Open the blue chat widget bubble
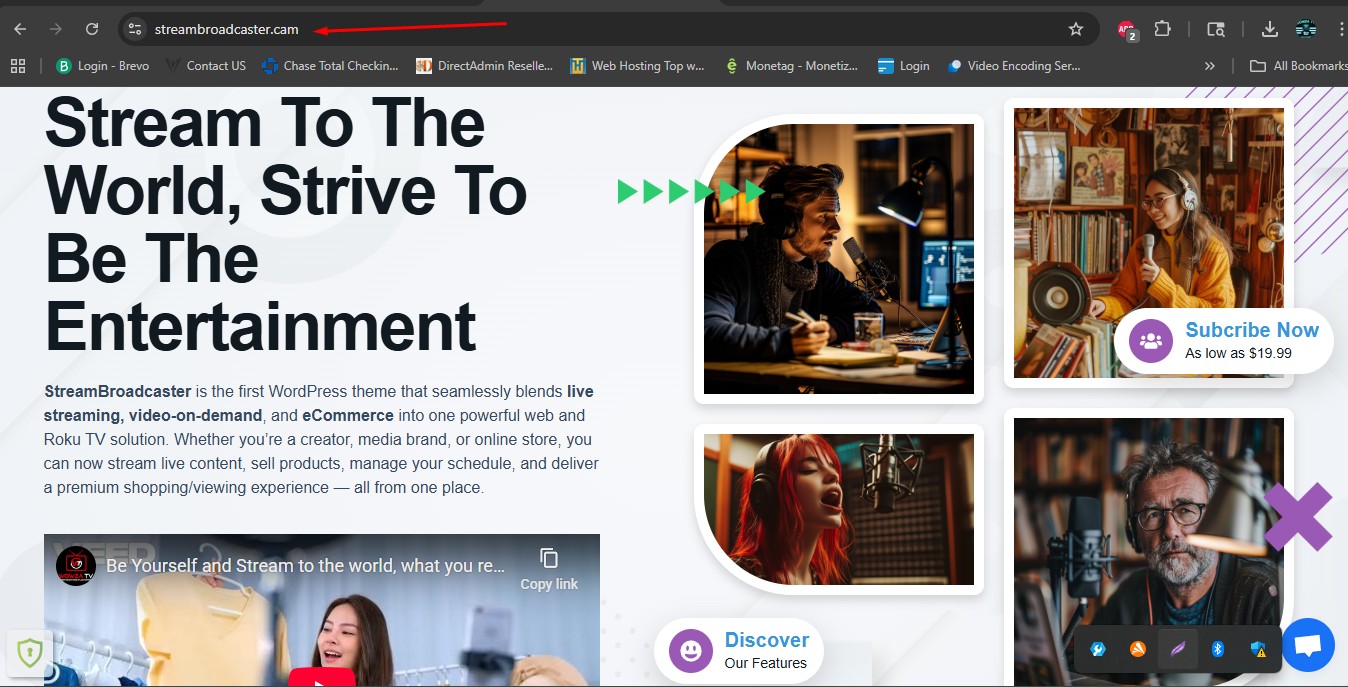Screen dimensions: 1348x687 [x=1307, y=644]
